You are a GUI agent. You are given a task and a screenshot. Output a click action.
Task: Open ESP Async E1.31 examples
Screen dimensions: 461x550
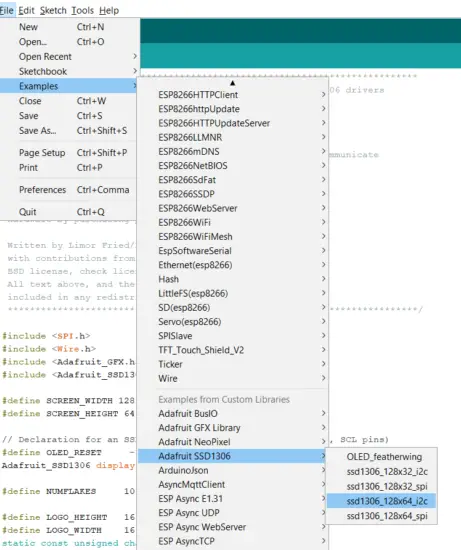point(233,499)
